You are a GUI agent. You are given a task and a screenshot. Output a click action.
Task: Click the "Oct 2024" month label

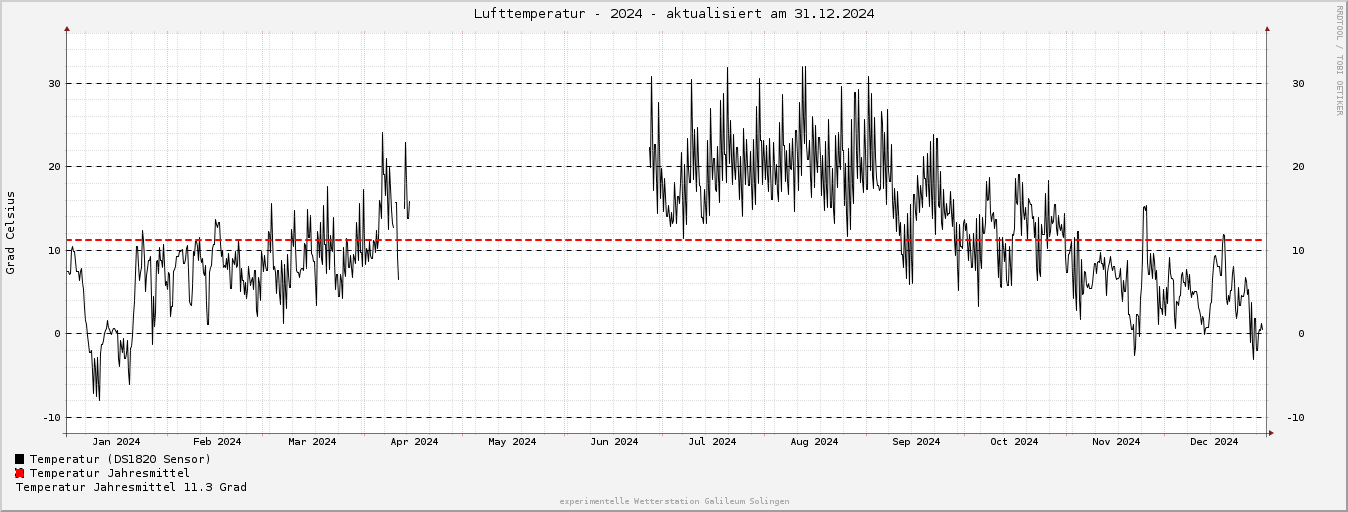pyautogui.click(x=1014, y=441)
